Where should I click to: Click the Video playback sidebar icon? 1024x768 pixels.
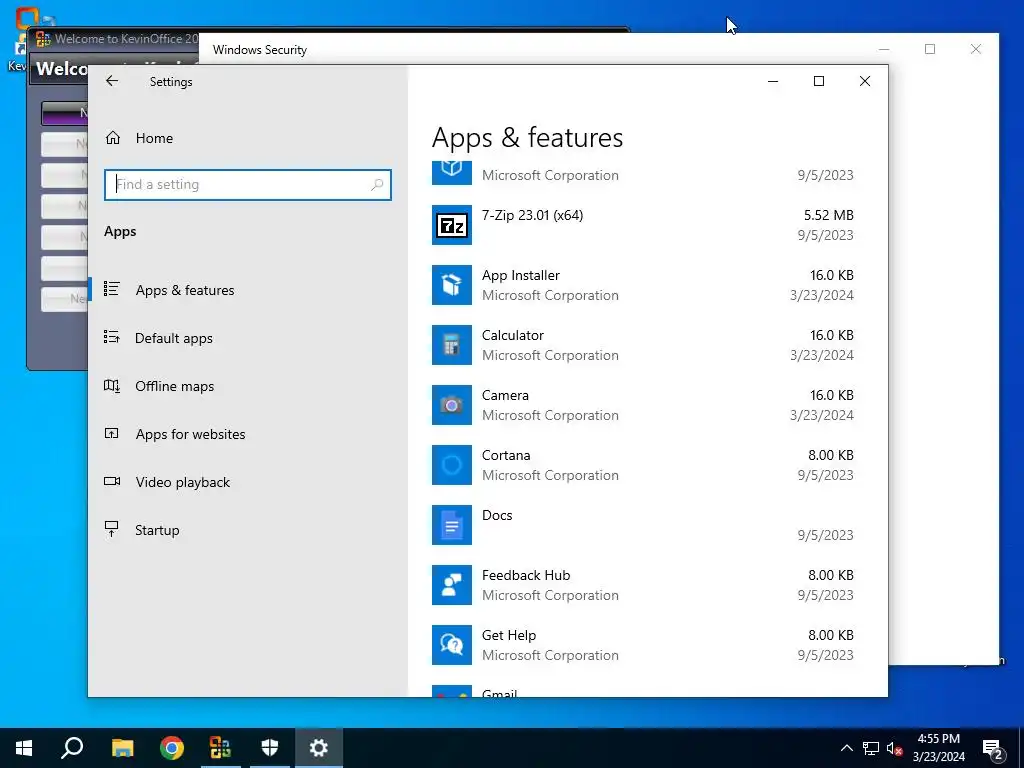112,481
